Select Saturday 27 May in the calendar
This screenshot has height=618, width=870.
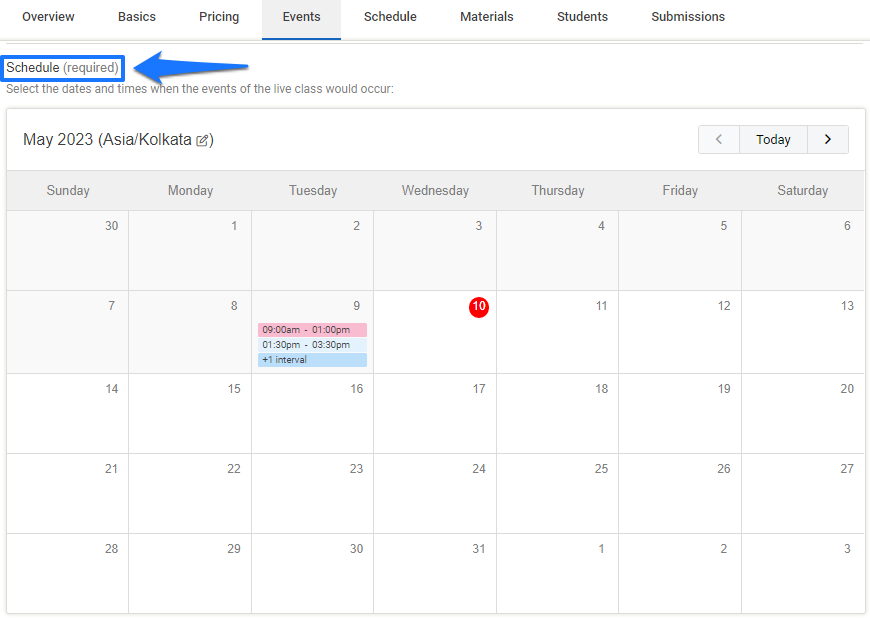[802, 493]
